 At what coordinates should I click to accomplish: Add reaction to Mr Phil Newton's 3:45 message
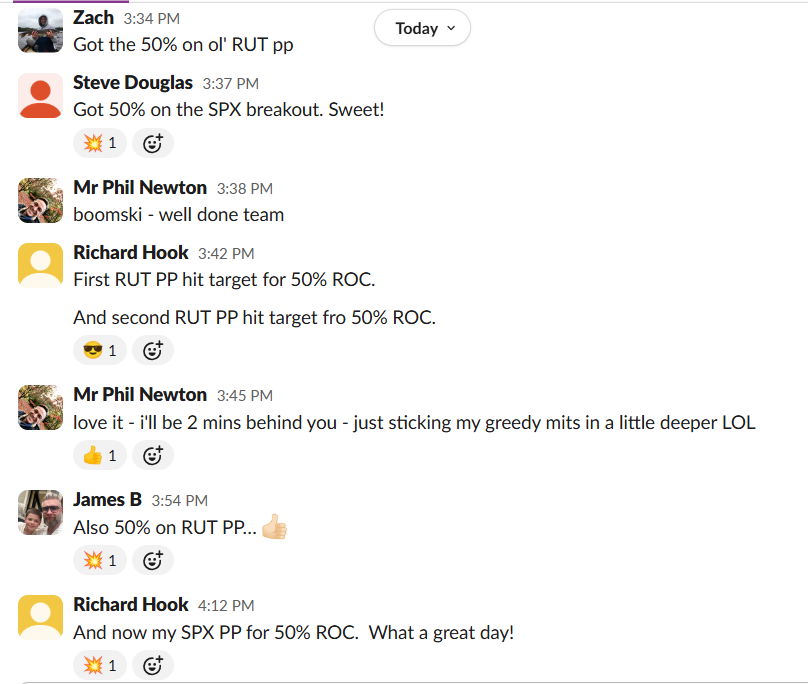point(152,456)
